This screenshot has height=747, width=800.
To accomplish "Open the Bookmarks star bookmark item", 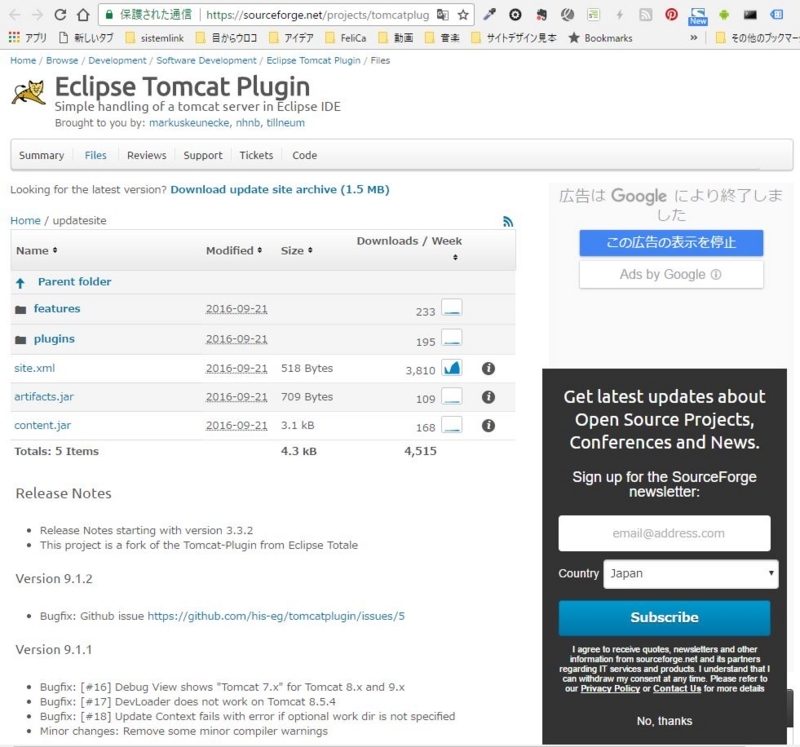I will [601, 38].
